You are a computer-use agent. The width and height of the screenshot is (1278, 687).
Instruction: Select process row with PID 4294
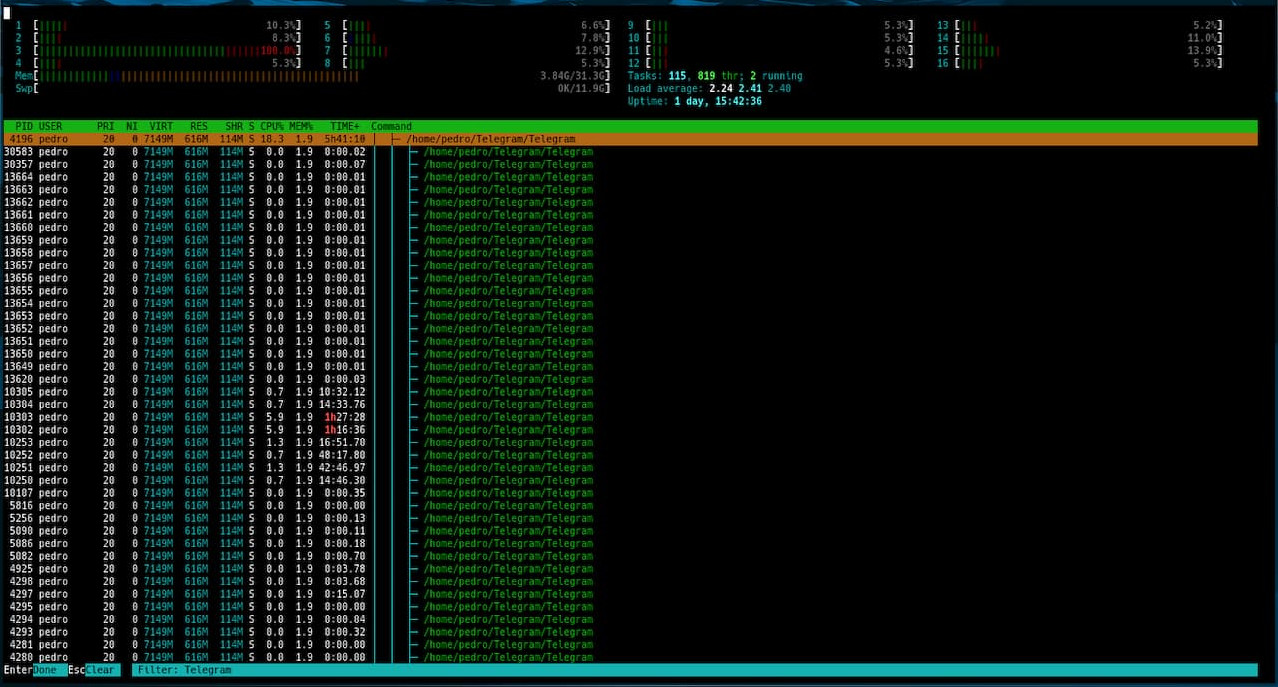pyautogui.click(x=630, y=619)
